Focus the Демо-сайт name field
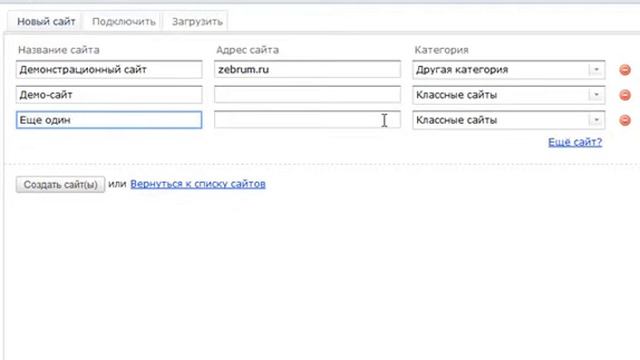Image resolution: width=640 pixels, height=360 pixels. tap(109, 95)
